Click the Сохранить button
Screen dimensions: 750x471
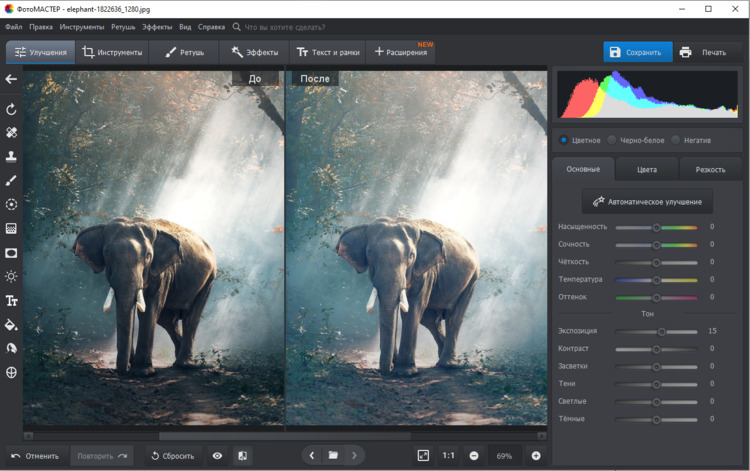point(637,52)
